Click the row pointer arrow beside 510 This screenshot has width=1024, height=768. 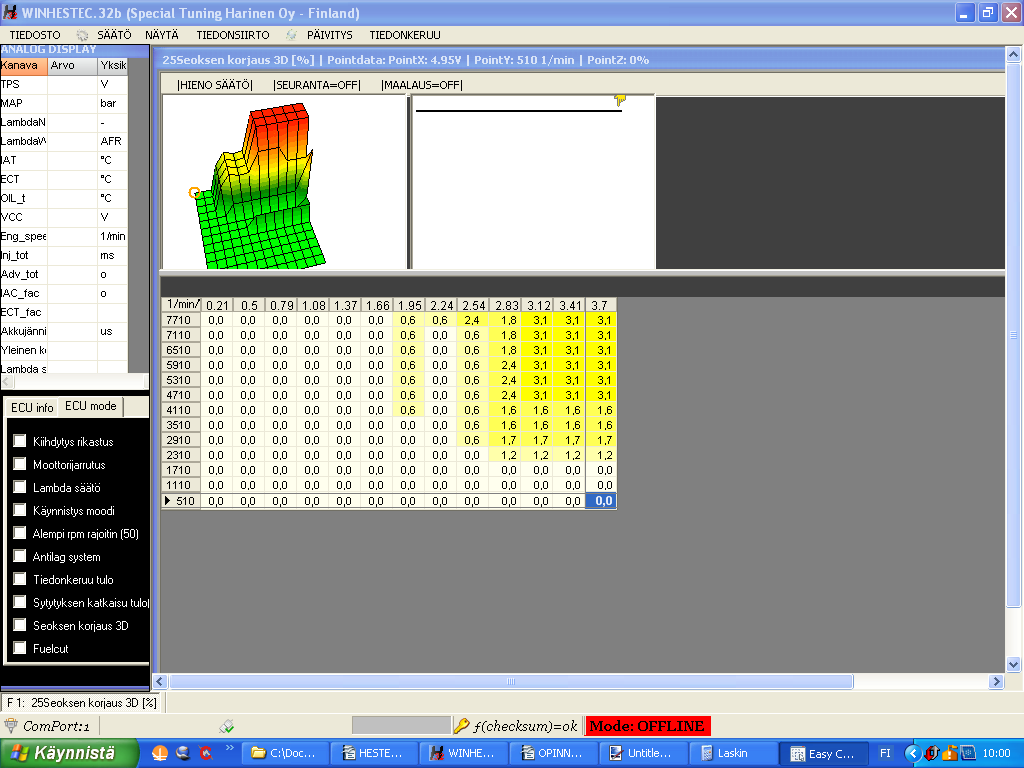pos(168,501)
